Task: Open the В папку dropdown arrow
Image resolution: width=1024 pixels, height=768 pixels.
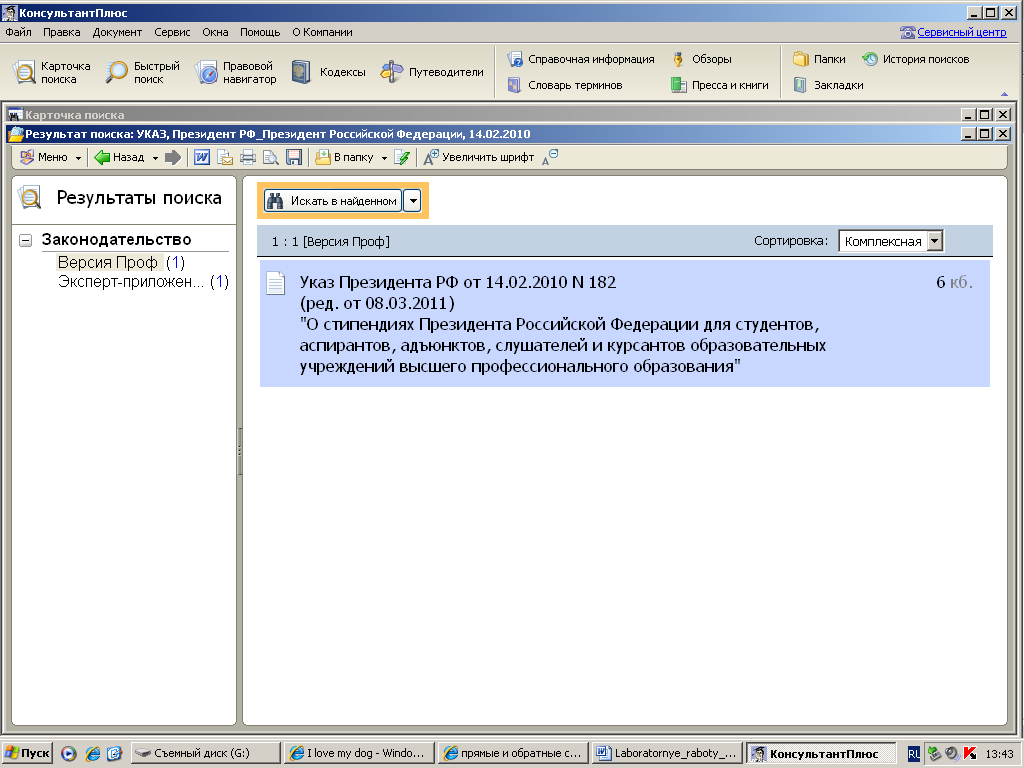Action: [384, 158]
